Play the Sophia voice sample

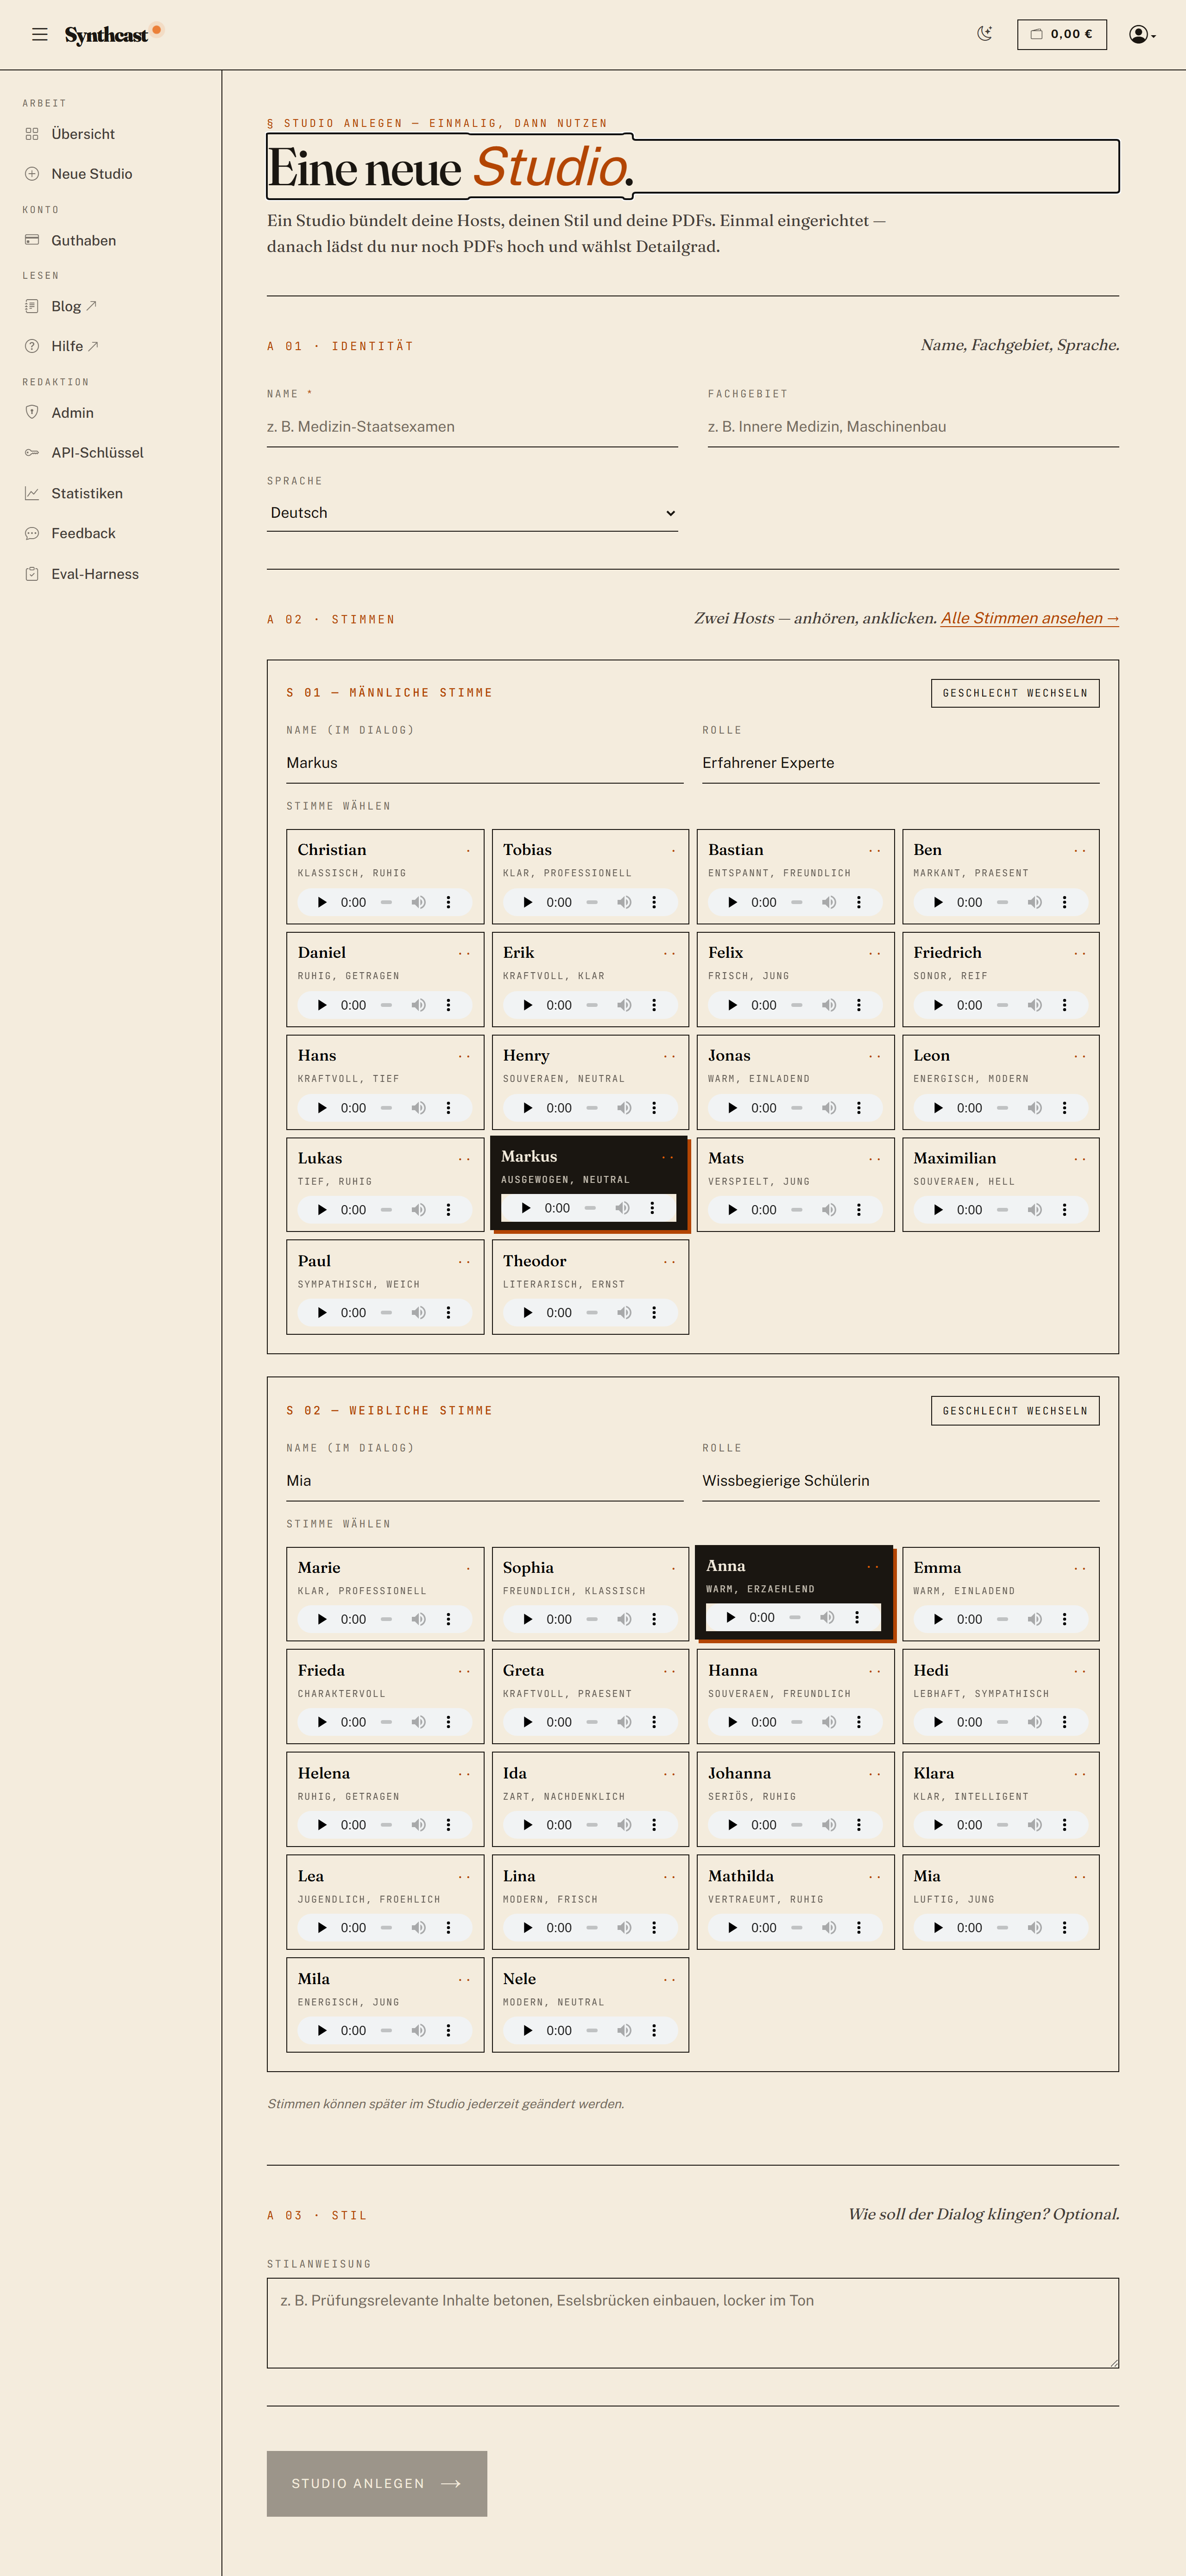528,1620
